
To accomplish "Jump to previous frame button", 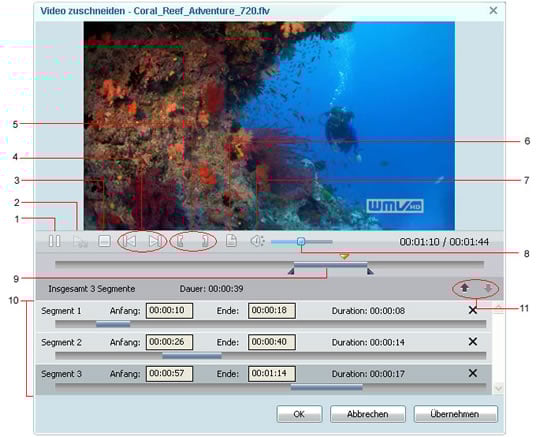I will [x=129, y=241].
